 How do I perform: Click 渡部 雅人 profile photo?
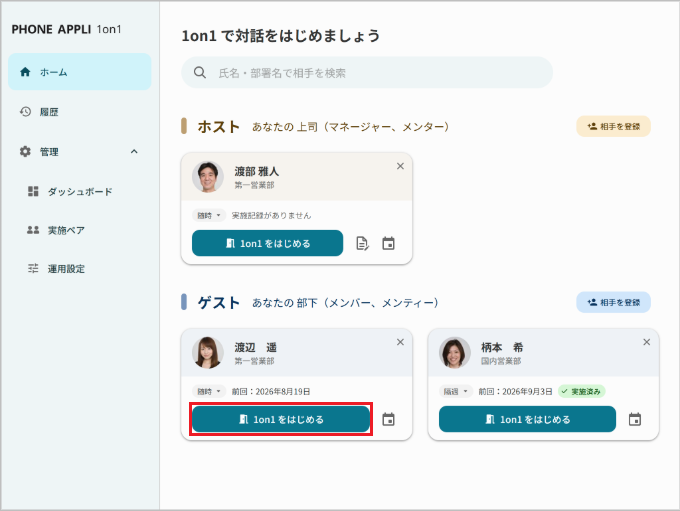coord(208,177)
